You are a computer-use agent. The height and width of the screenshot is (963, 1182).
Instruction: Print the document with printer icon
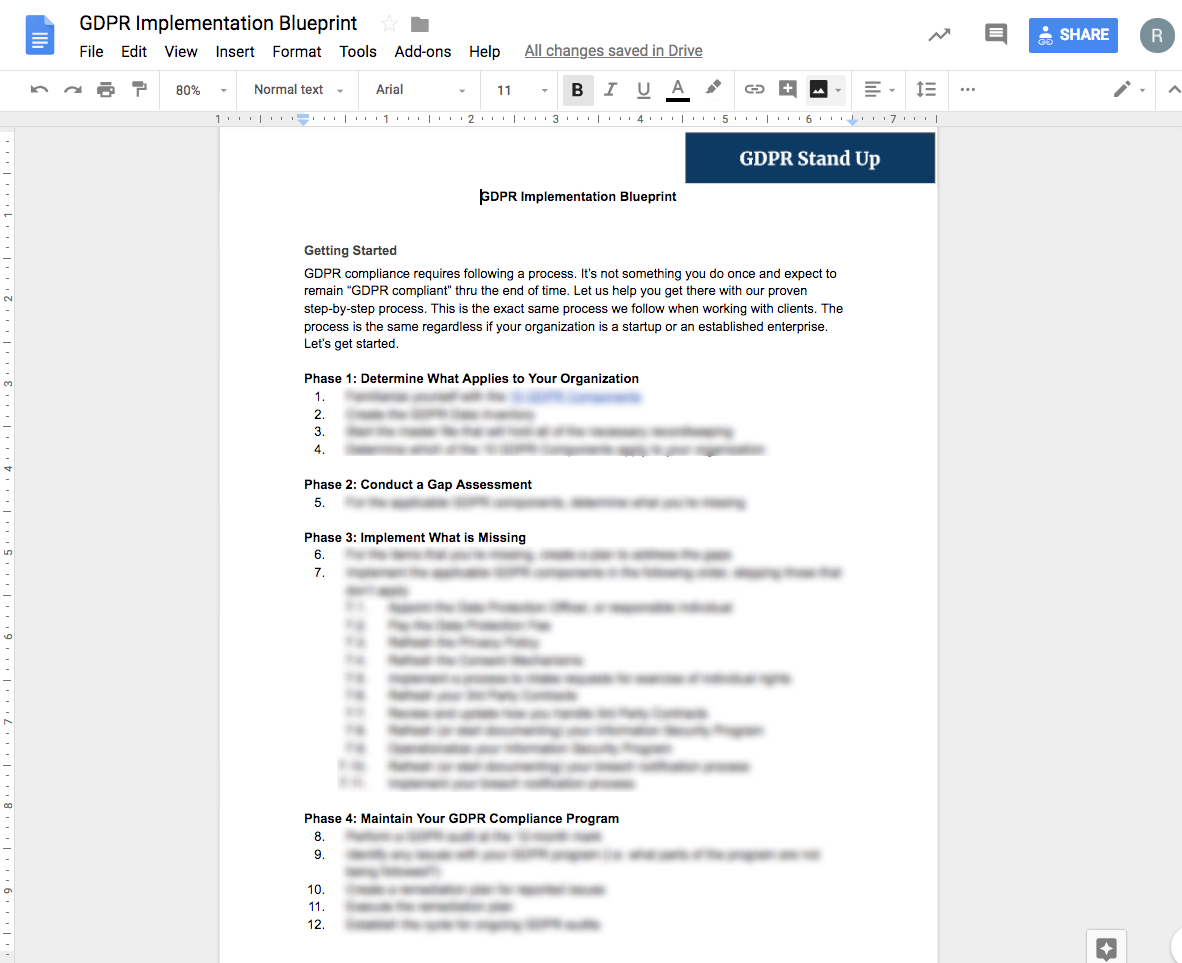[106, 90]
